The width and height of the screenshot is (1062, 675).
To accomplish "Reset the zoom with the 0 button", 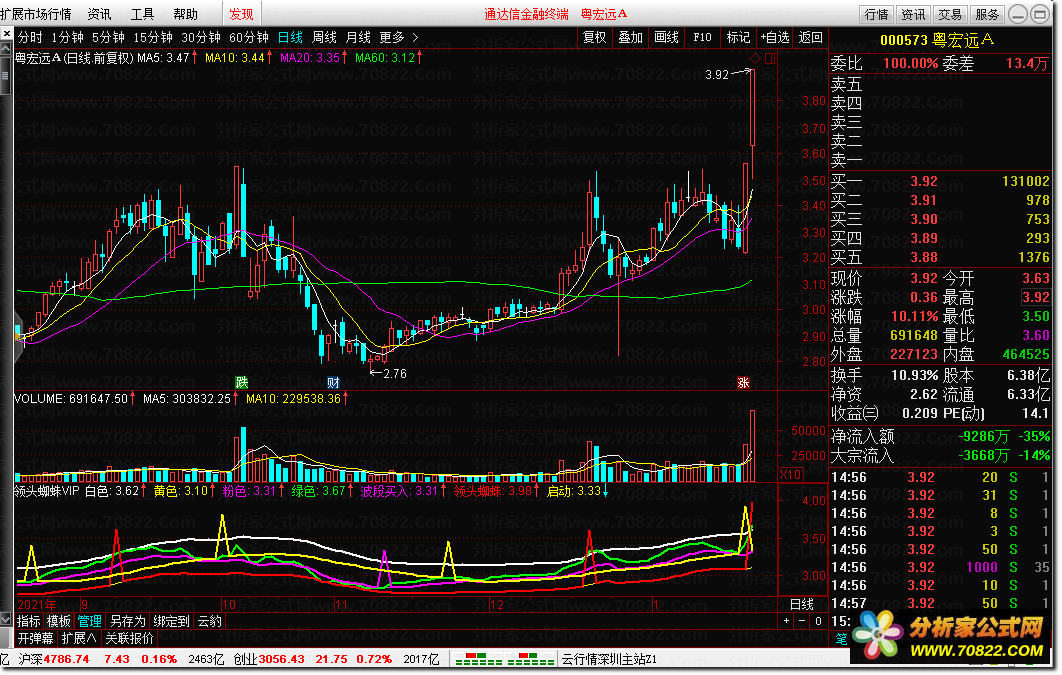I will click(x=818, y=621).
